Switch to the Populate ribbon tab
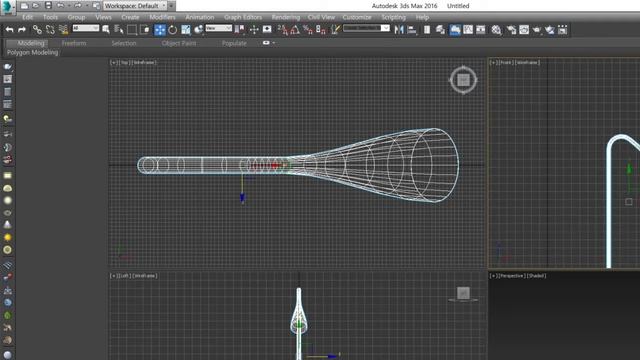The image size is (640, 360). point(234,43)
